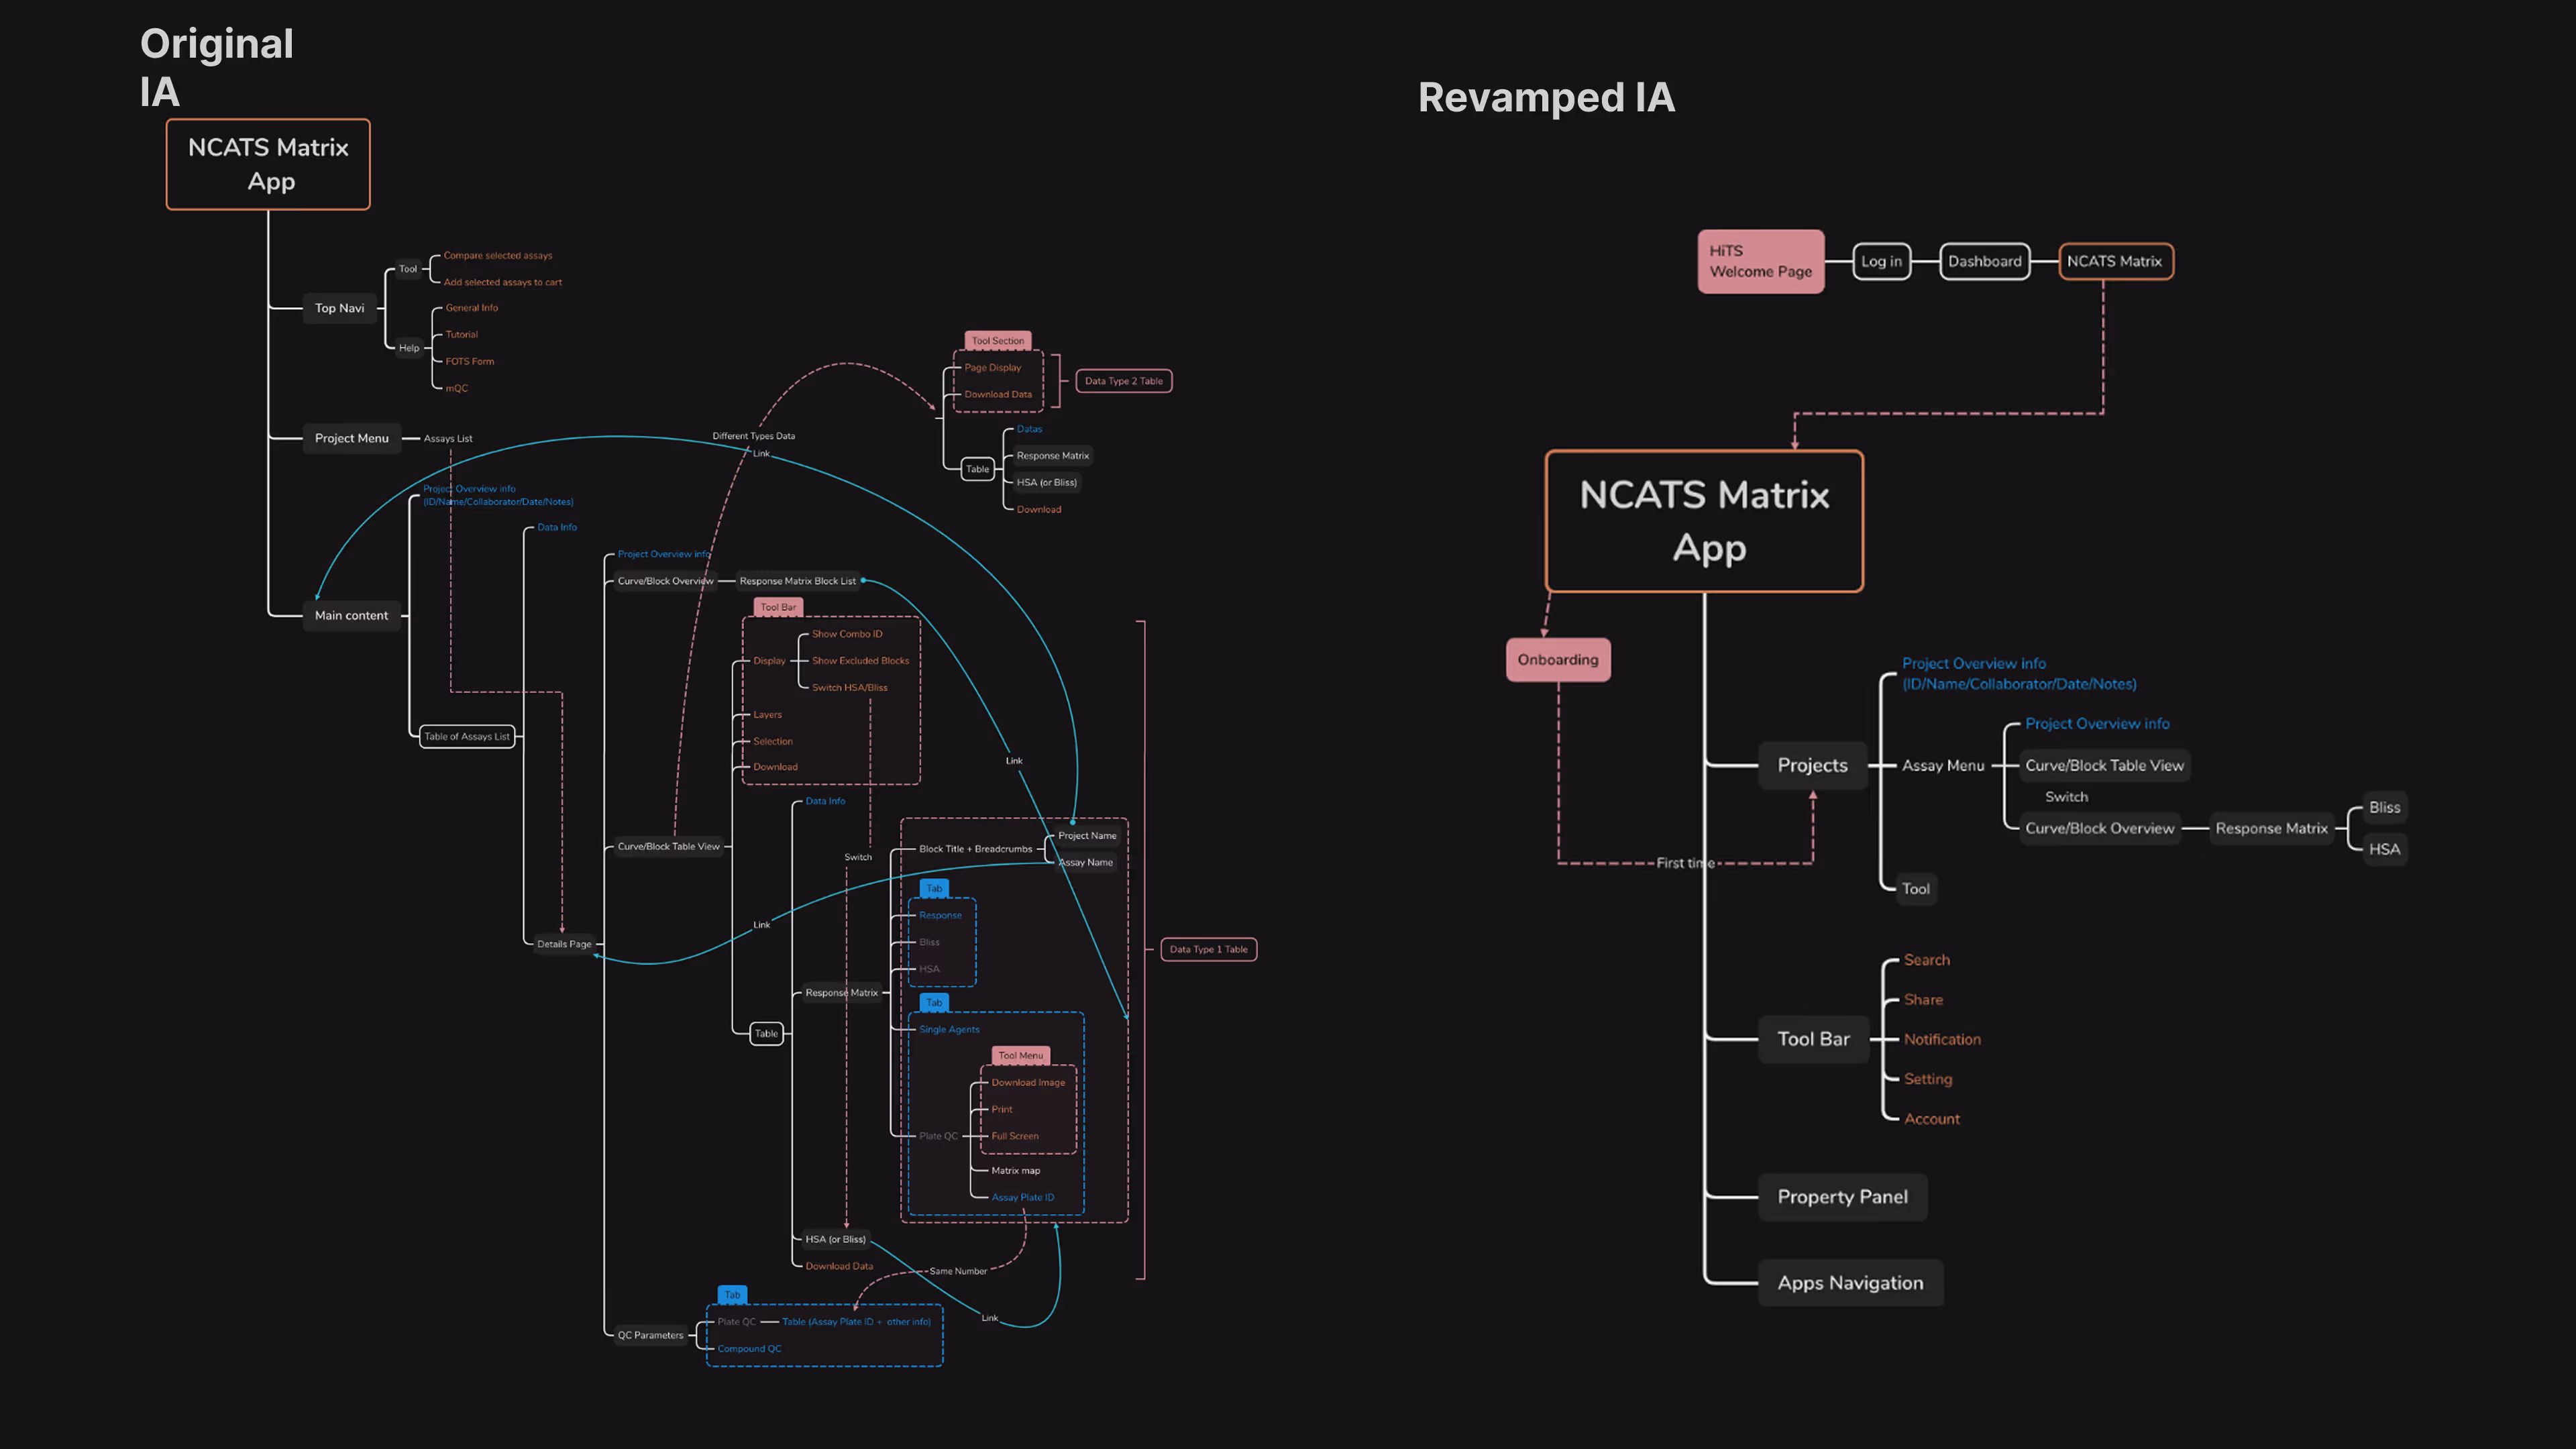Select the Property Panel node
2576x1449 pixels.
[x=1842, y=1197]
